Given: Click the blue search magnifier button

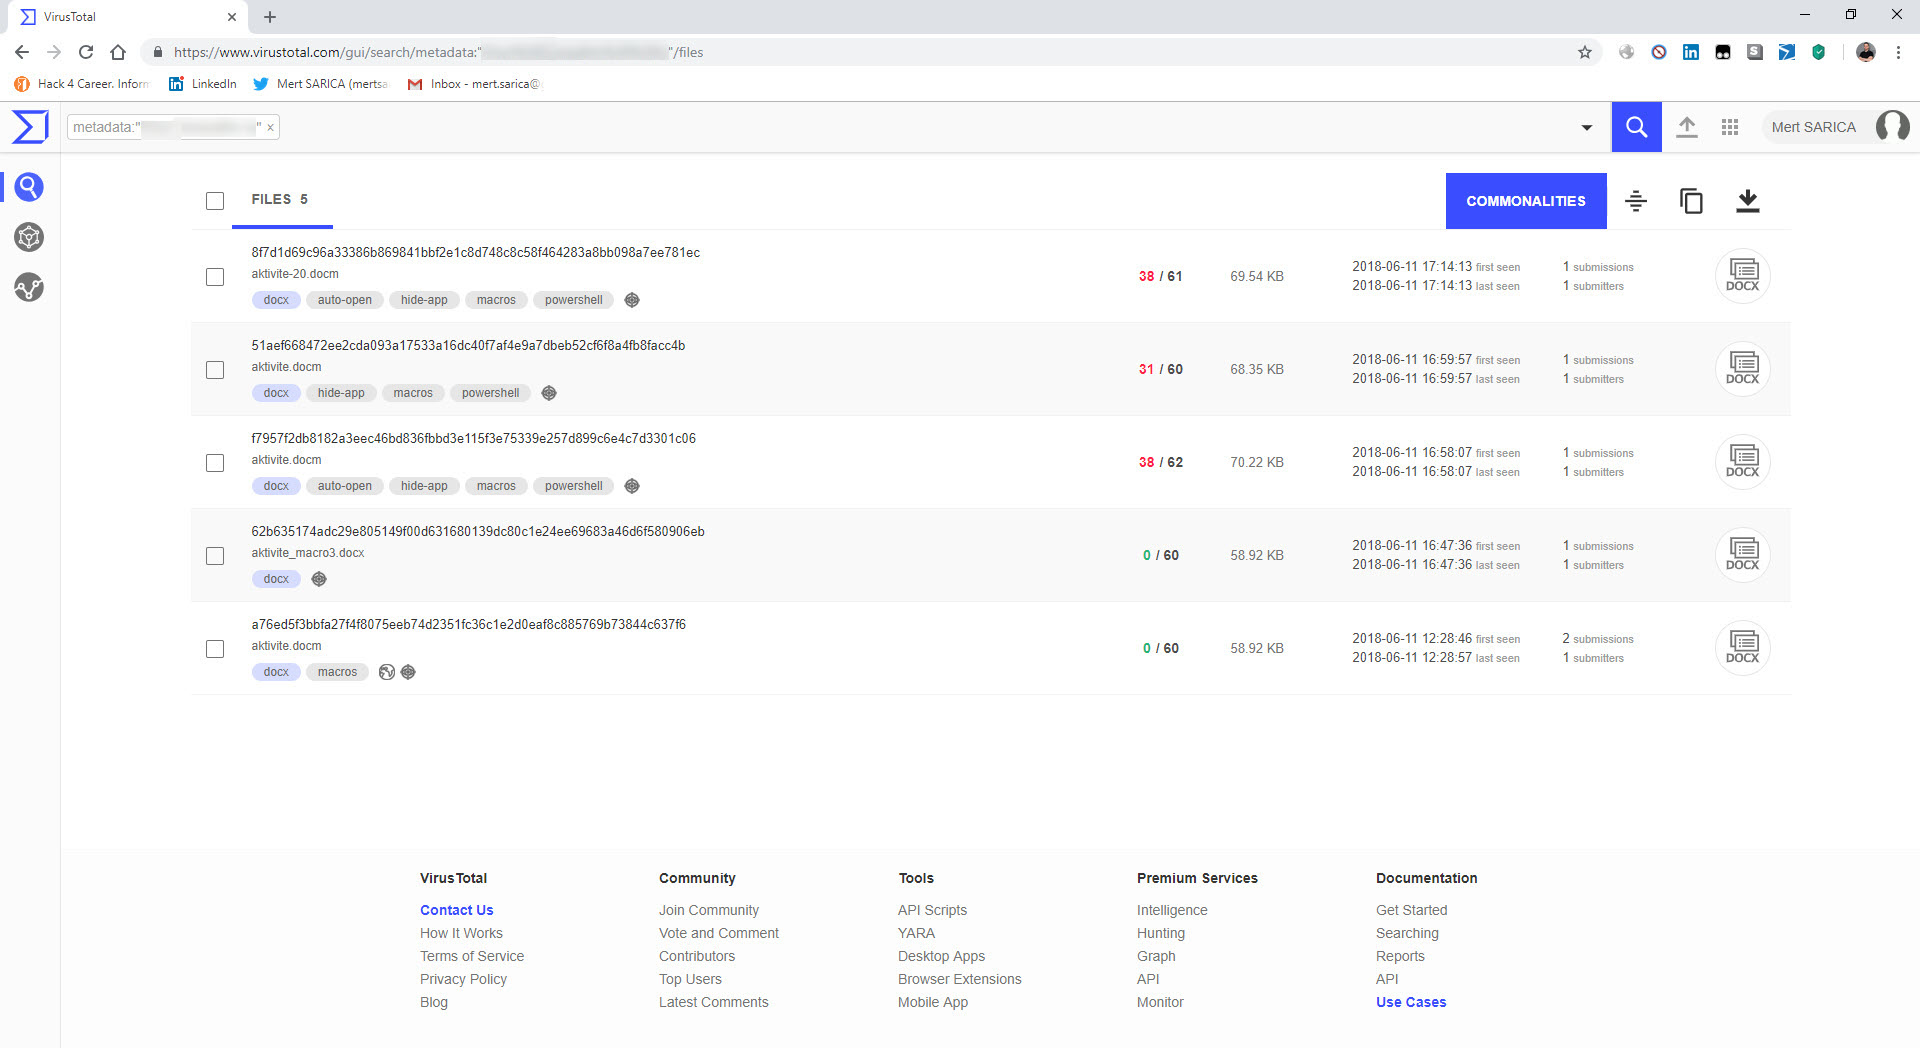Looking at the screenshot, I should point(1636,127).
